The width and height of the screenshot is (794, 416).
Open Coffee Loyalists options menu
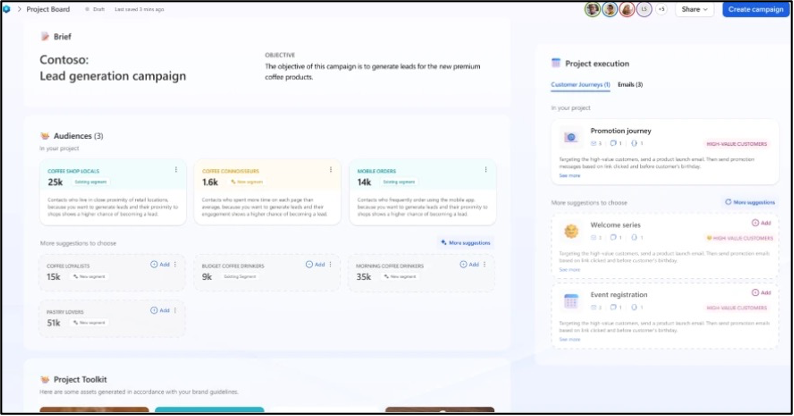click(175, 264)
